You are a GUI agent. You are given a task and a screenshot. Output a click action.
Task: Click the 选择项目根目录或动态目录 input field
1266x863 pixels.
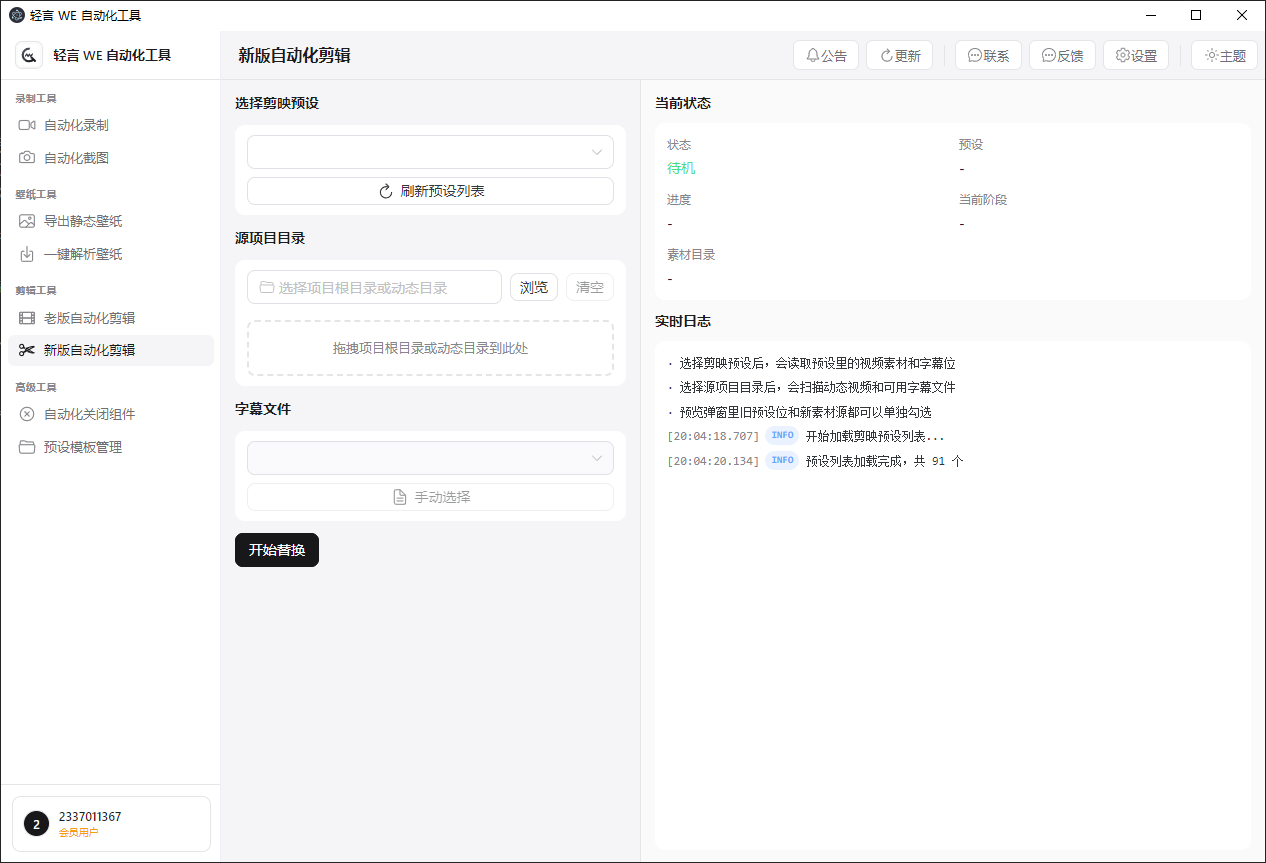click(374, 287)
